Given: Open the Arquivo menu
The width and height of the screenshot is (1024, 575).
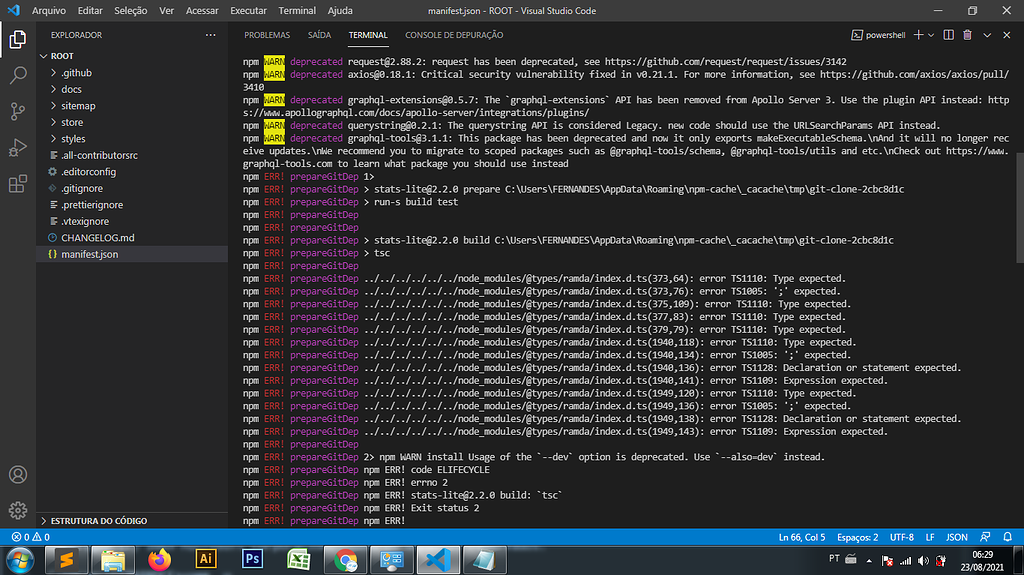Looking at the screenshot, I should point(48,10).
